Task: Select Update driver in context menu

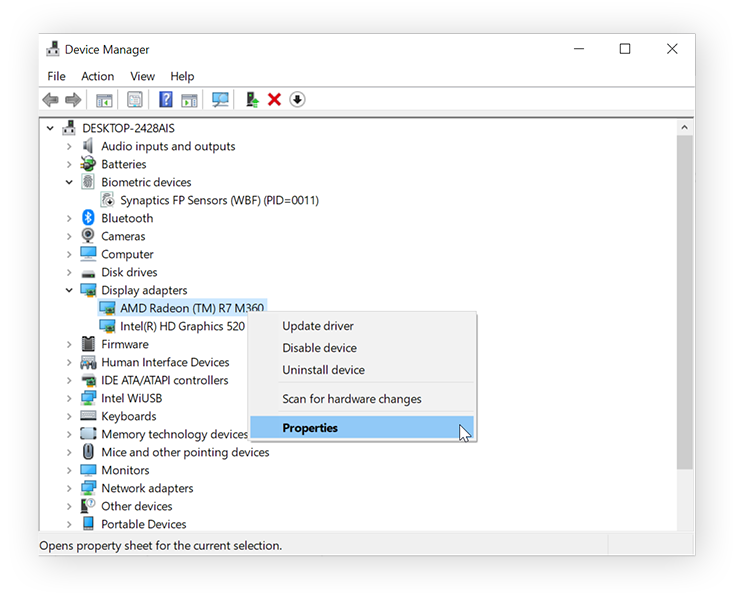Action: (318, 326)
